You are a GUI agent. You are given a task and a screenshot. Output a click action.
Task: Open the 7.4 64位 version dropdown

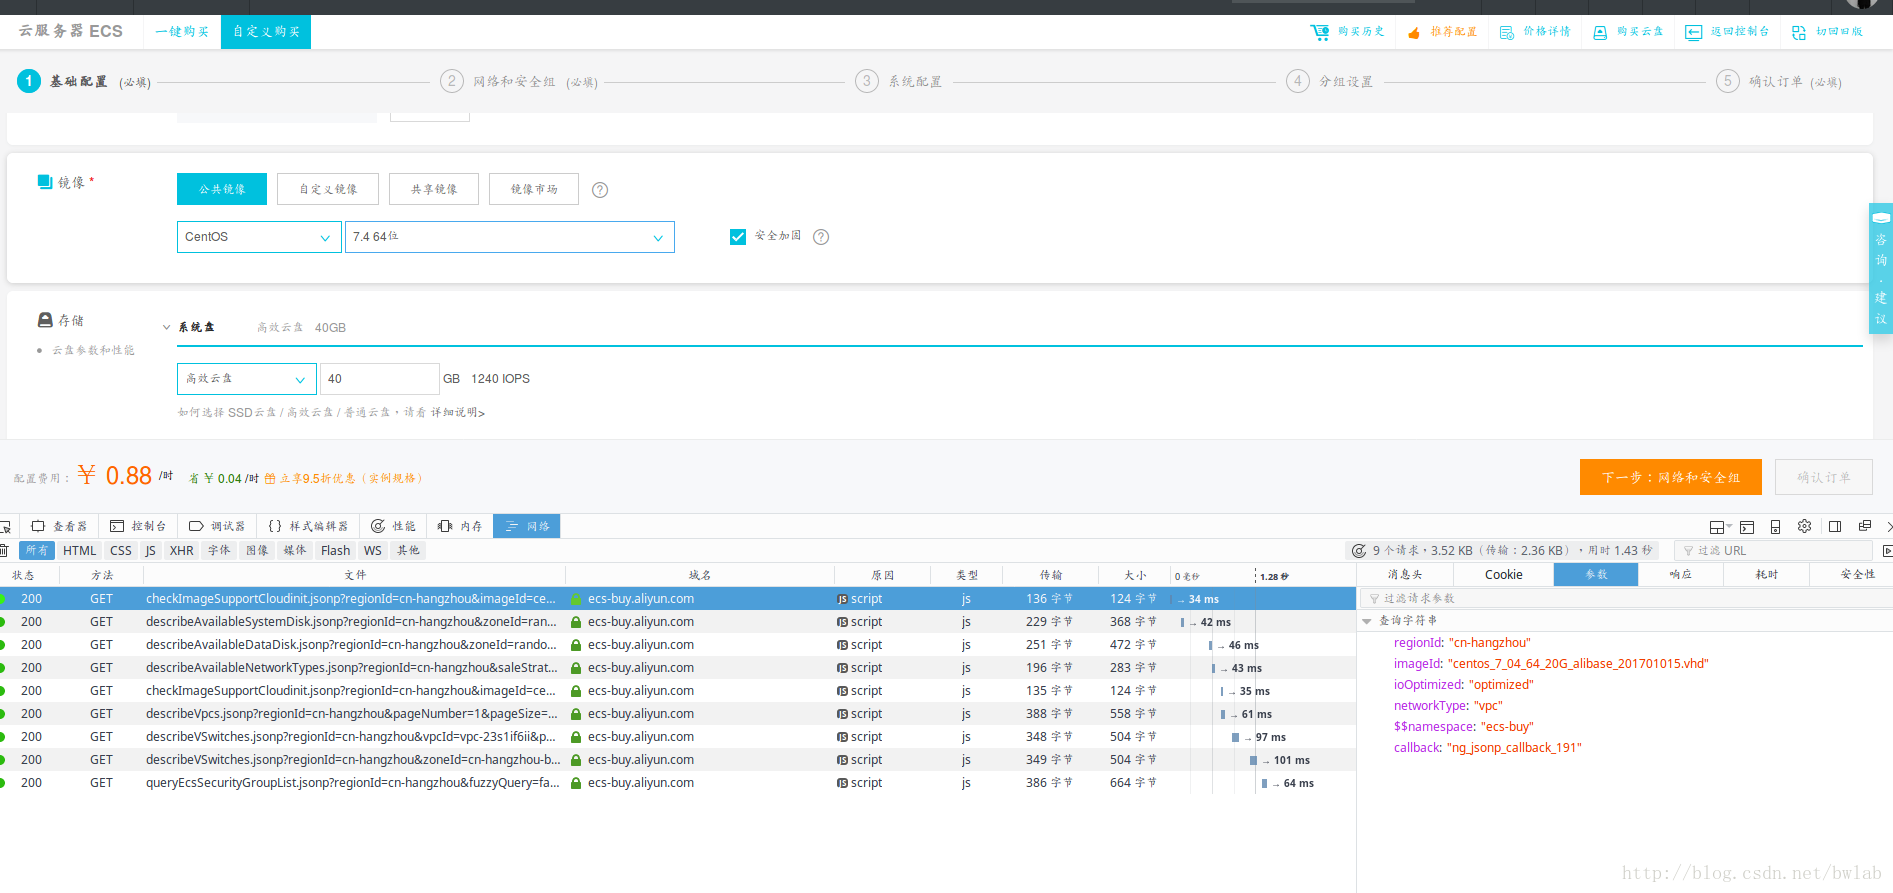(510, 237)
